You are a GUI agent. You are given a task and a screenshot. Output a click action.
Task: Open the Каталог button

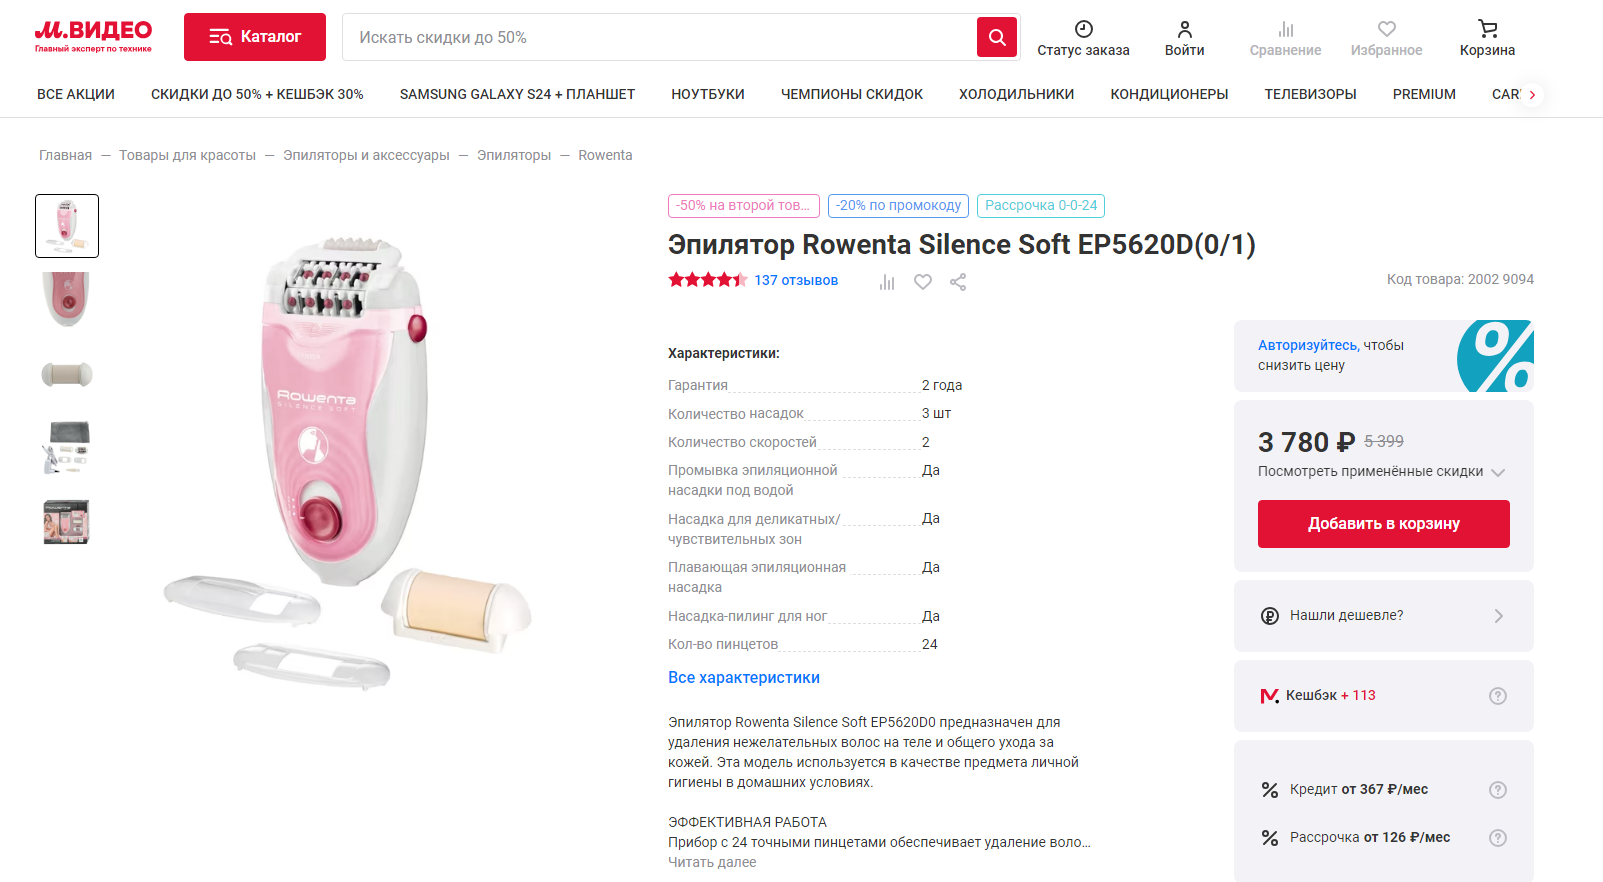pyautogui.click(x=255, y=37)
